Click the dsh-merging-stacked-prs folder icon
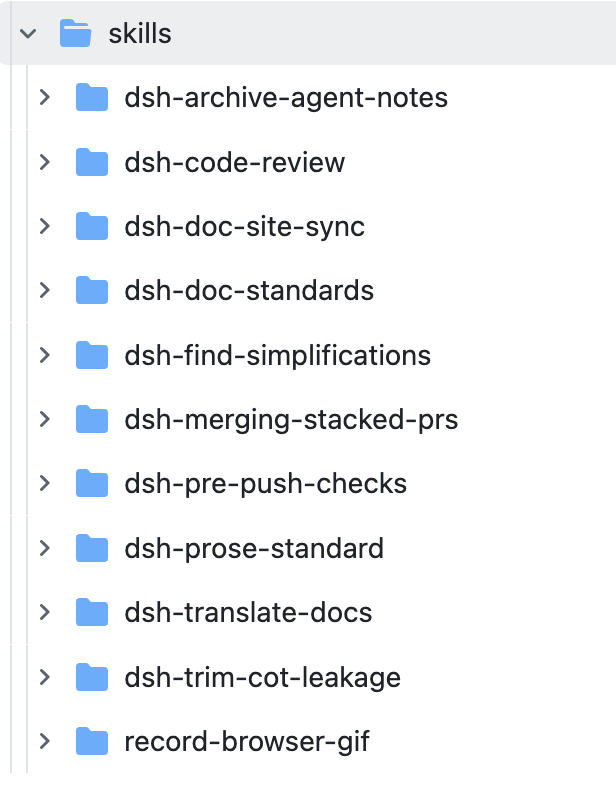The height and width of the screenshot is (788, 616). (x=92, y=419)
